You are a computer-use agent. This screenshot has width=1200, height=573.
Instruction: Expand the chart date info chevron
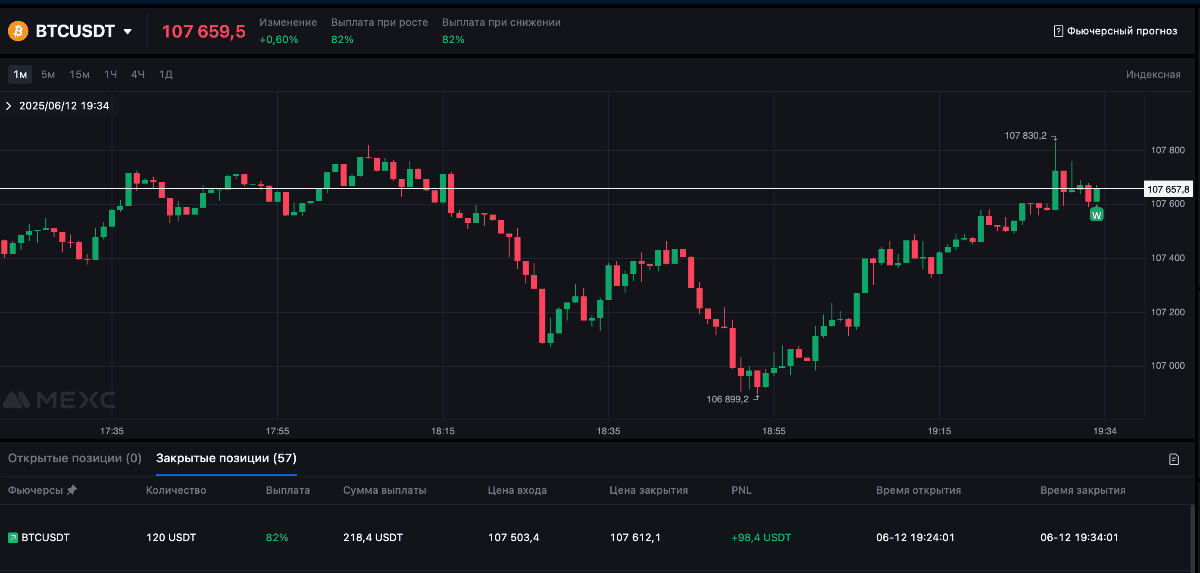(x=9, y=105)
